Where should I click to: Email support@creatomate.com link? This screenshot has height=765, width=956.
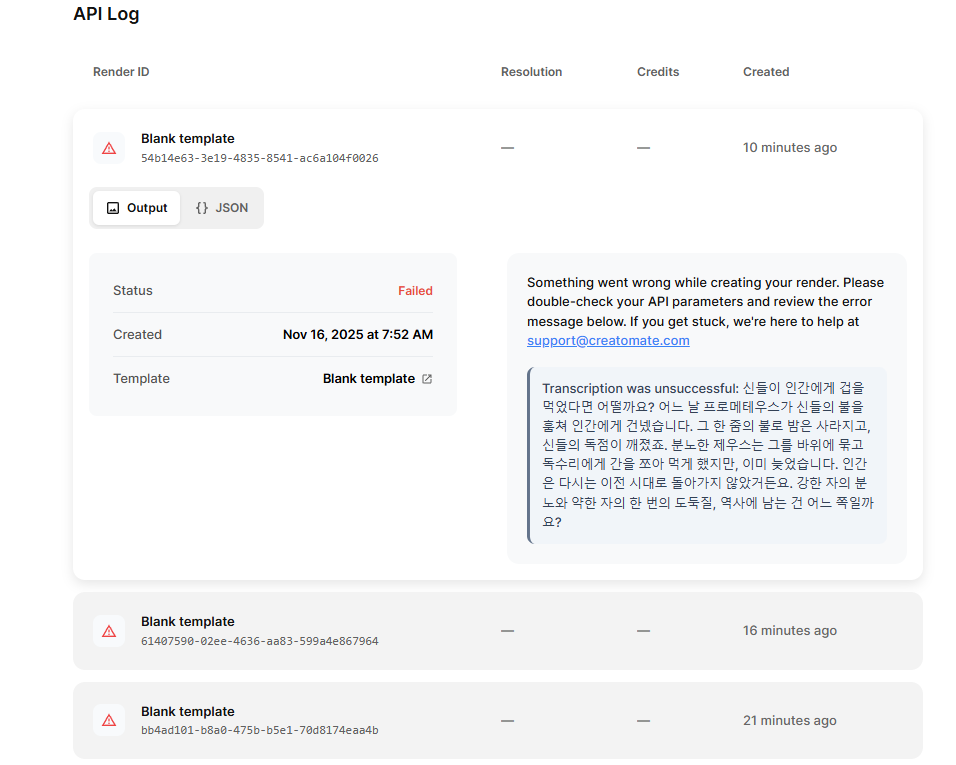pyautogui.click(x=608, y=341)
